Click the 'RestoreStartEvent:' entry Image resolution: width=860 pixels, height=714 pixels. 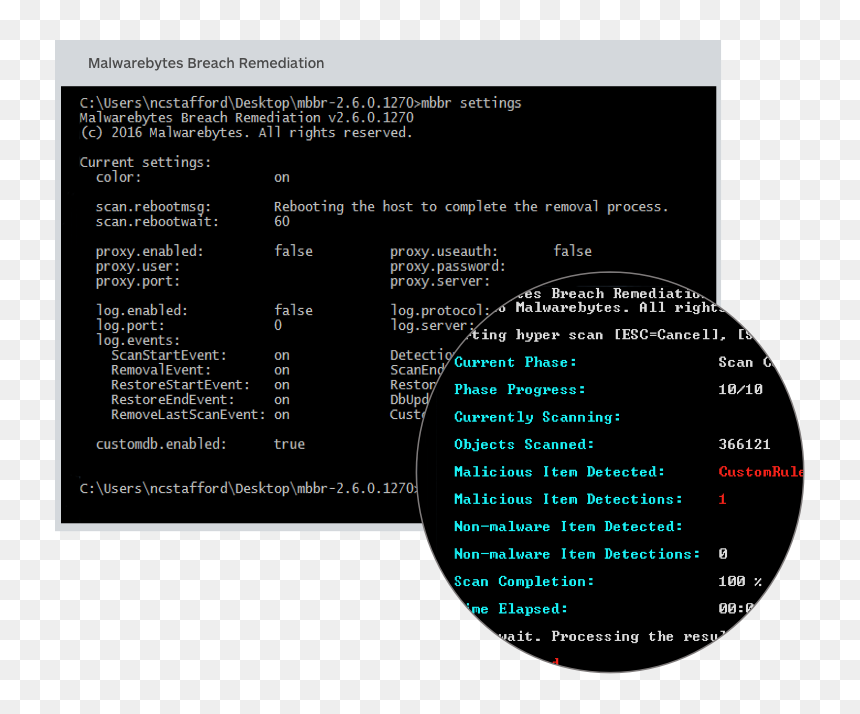(x=180, y=385)
